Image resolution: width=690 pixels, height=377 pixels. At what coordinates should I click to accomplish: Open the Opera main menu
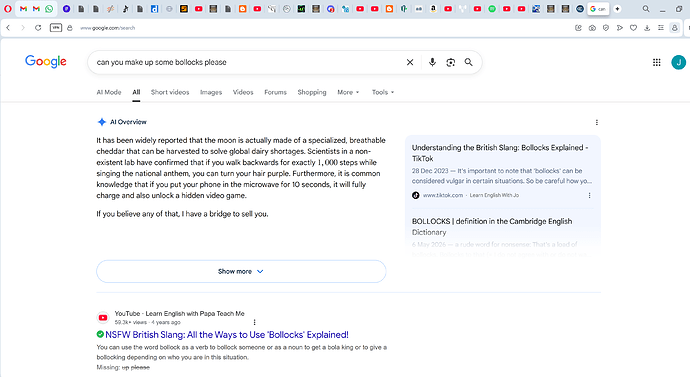click(x=8, y=9)
